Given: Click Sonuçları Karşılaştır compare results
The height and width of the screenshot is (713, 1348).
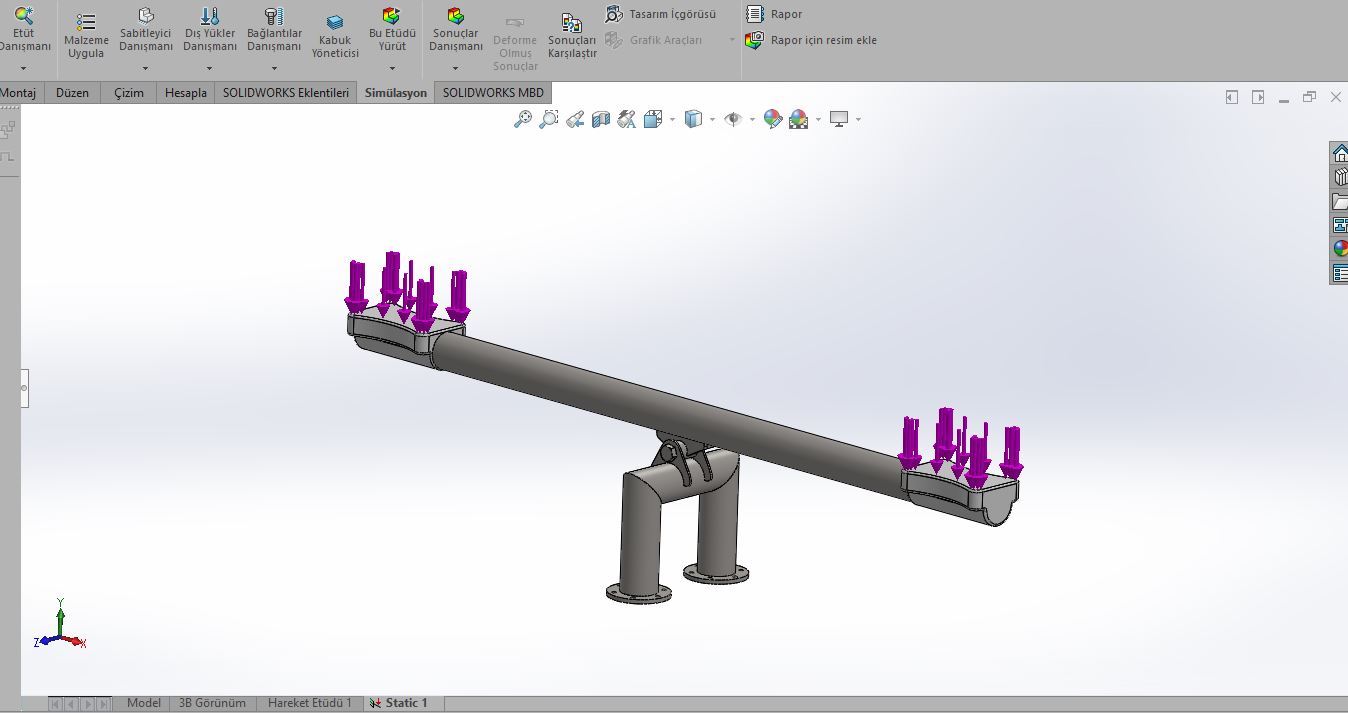Looking at the screenshot, I should click(x=572, y=37).
